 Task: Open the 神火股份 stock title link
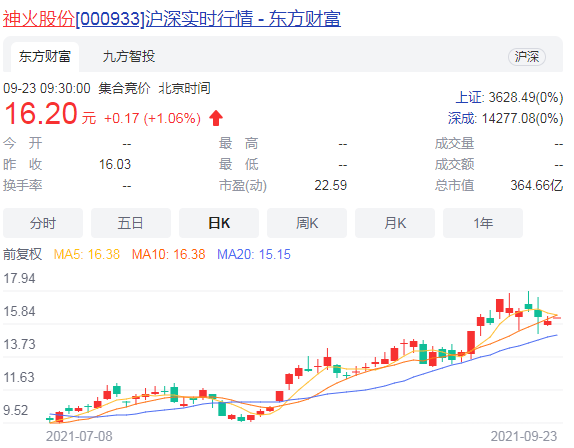tap(172, 18)
